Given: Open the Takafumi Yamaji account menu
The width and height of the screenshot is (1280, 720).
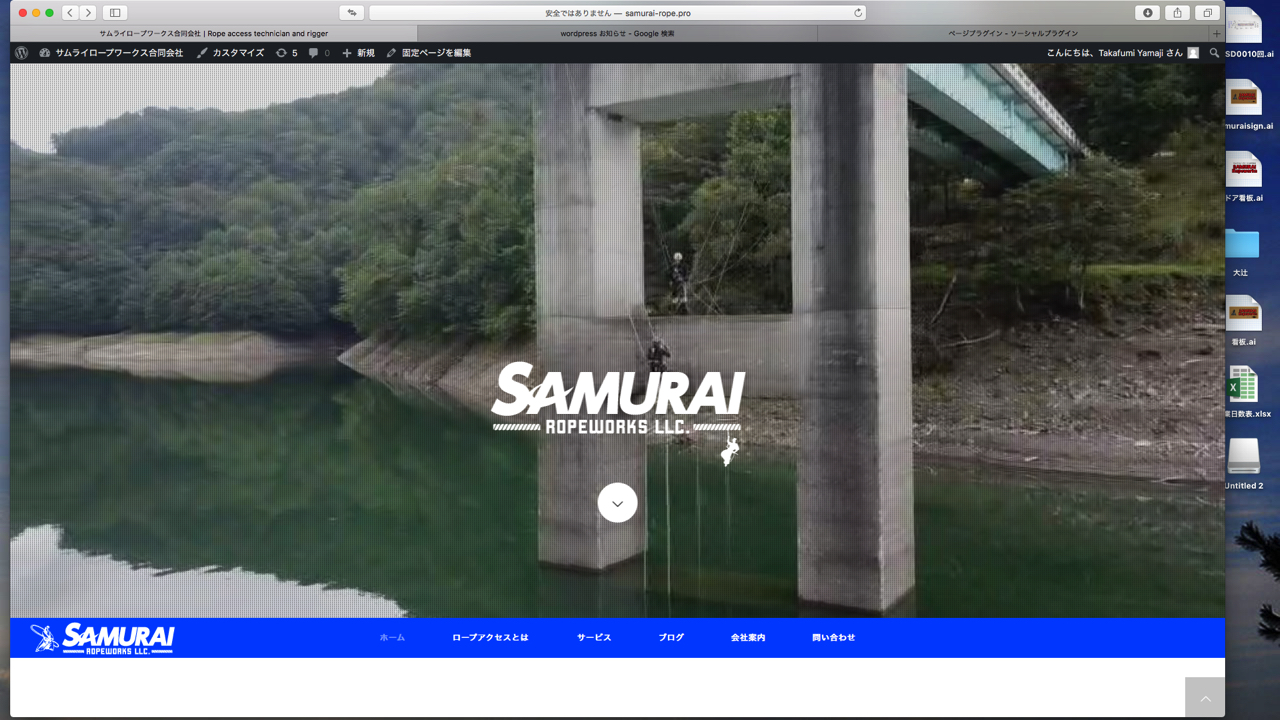Looking at the screenshot, I should 1121,53.
